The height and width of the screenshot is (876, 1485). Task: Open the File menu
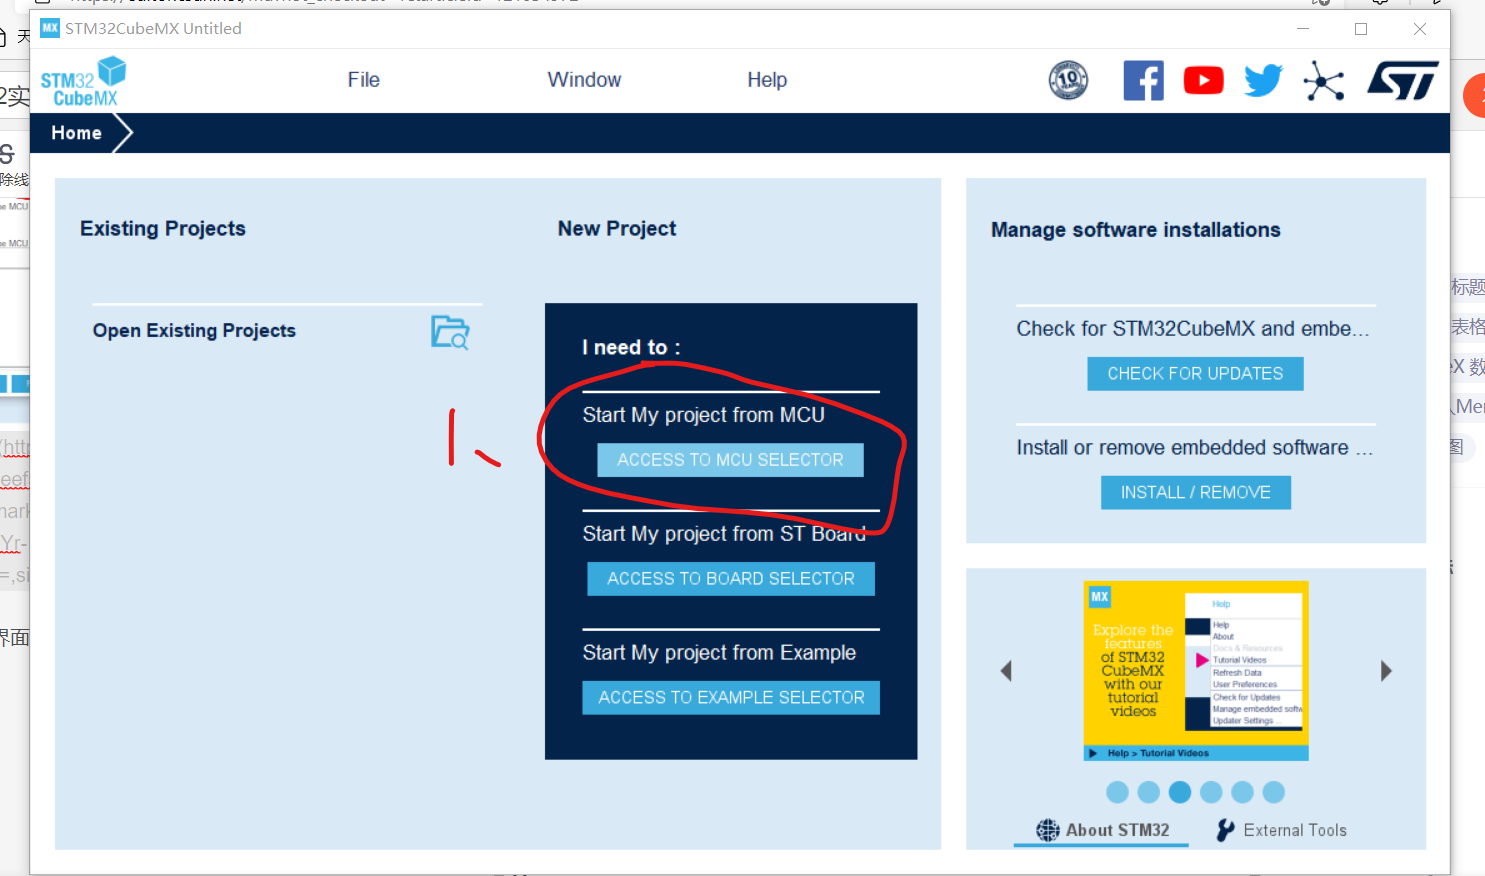click(x=364, y=80)
